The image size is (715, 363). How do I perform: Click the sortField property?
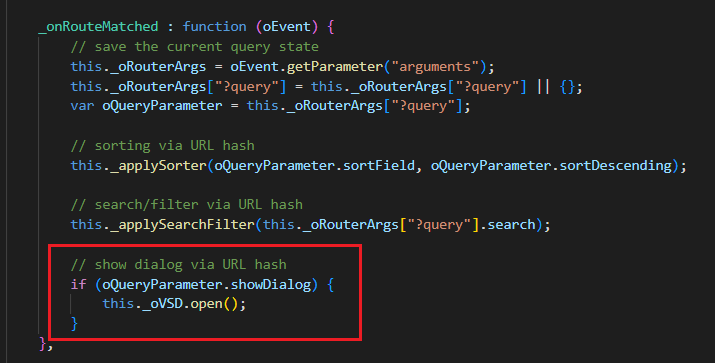pyautogui.click(x=379, y=165)
